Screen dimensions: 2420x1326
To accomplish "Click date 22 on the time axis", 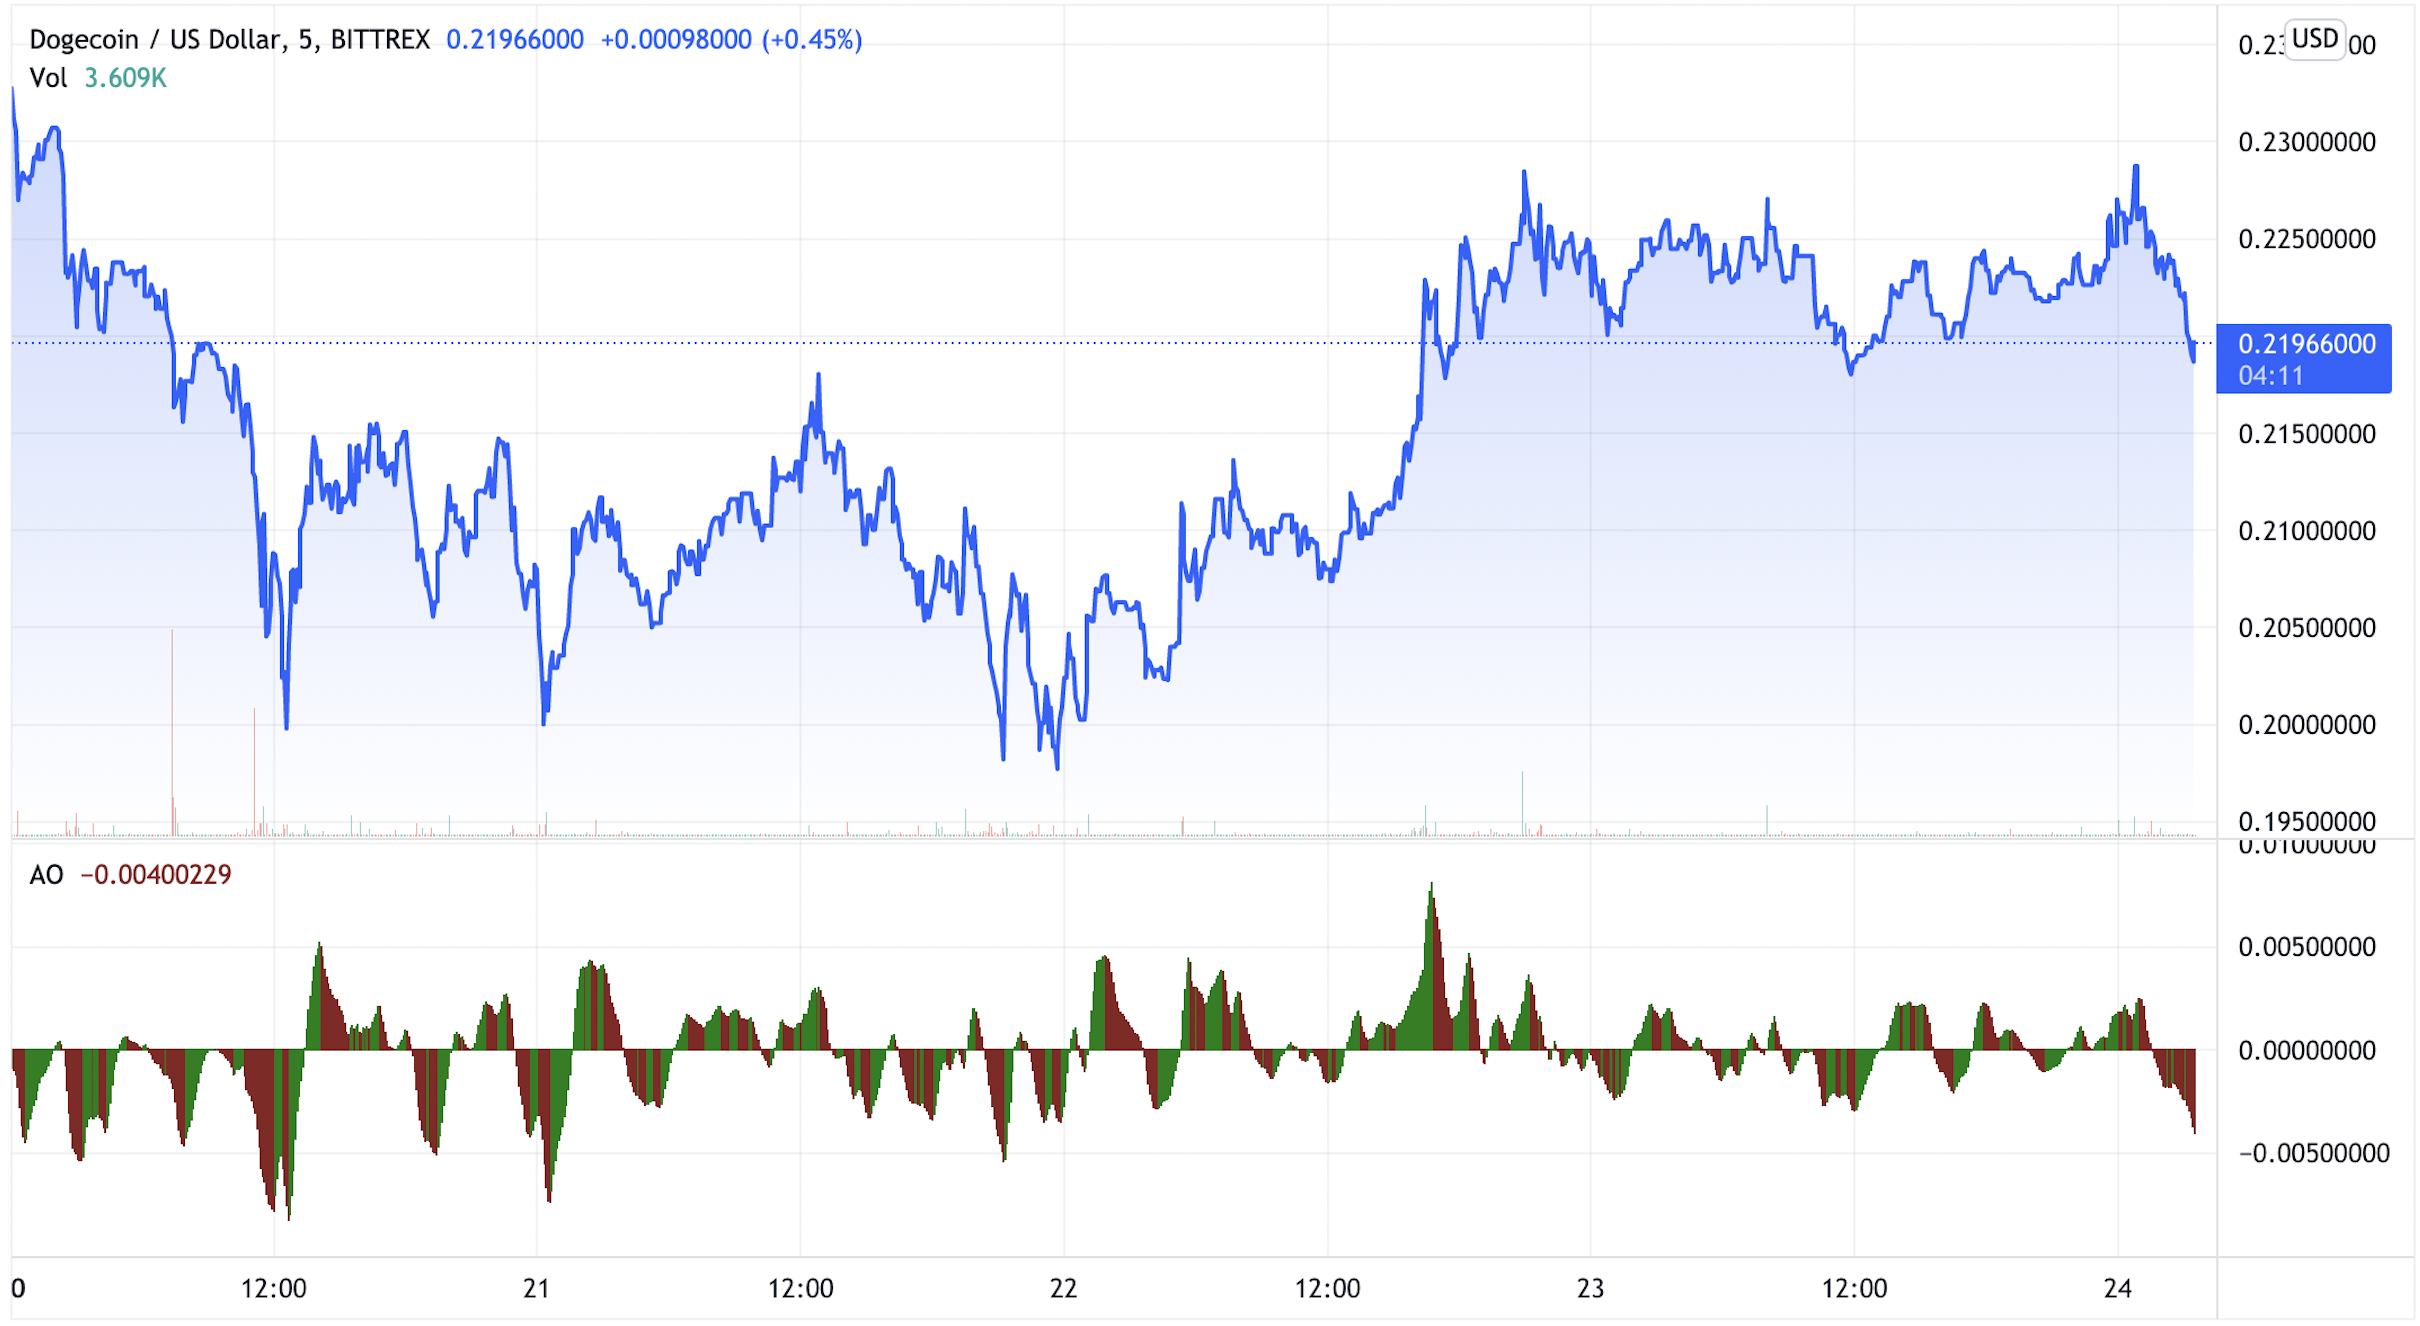I will (x=1063, y=1288).
